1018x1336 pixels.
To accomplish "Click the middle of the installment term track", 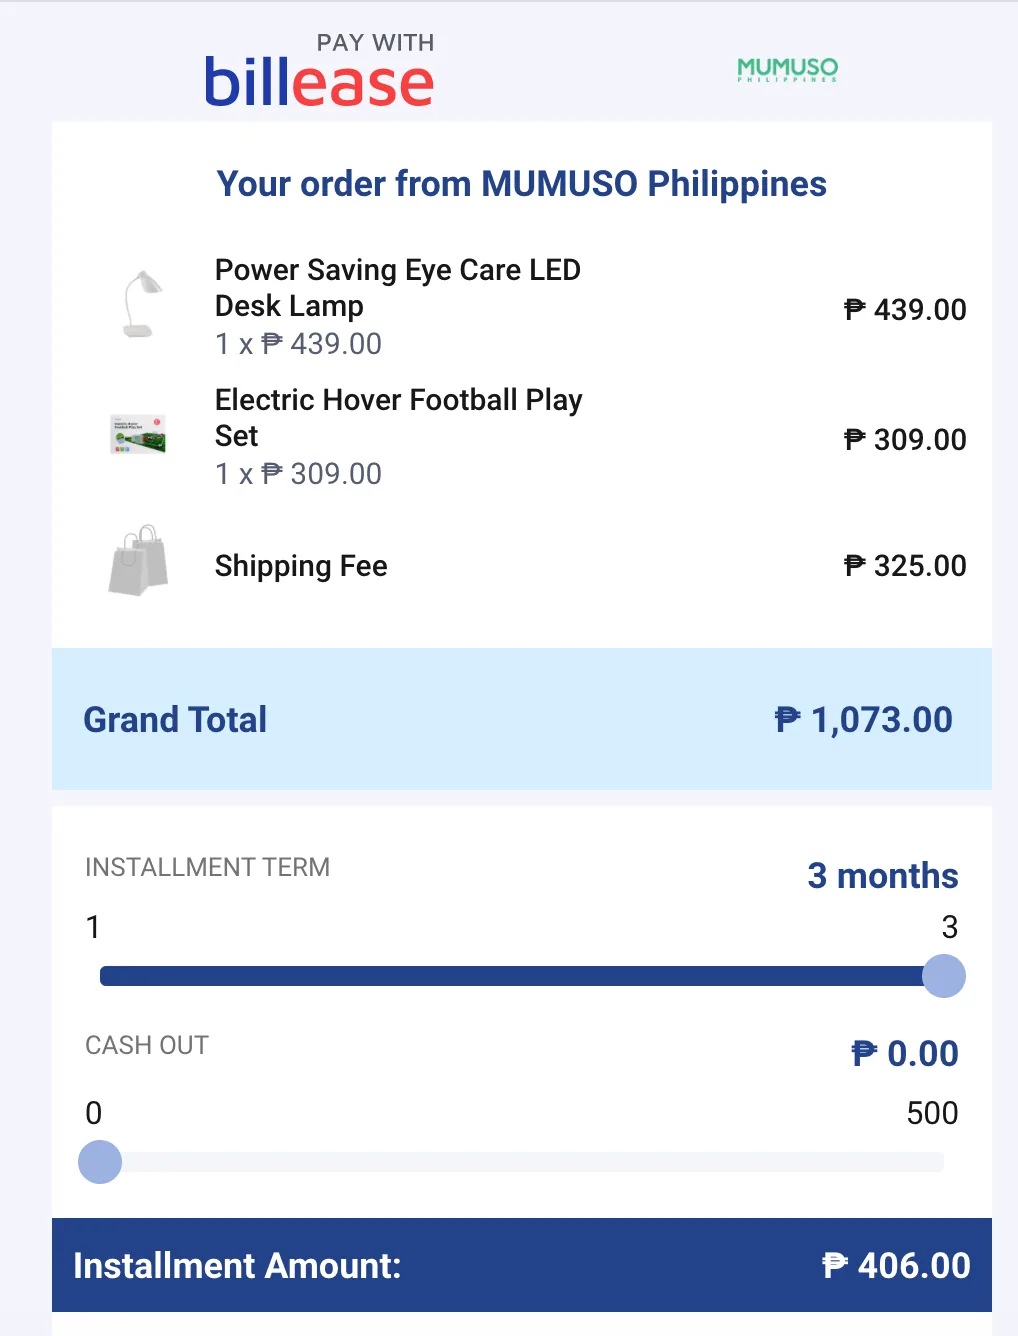I will click(521, 976).
